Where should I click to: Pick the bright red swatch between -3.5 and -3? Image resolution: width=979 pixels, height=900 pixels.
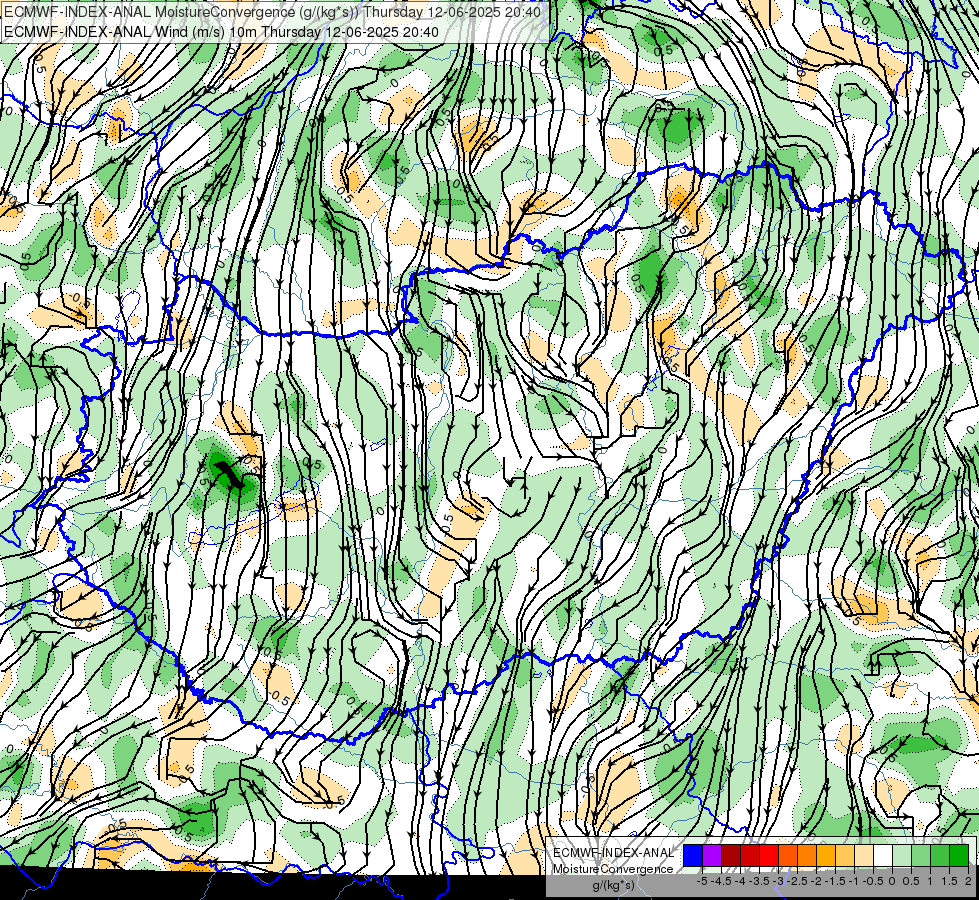pos(769,856)
